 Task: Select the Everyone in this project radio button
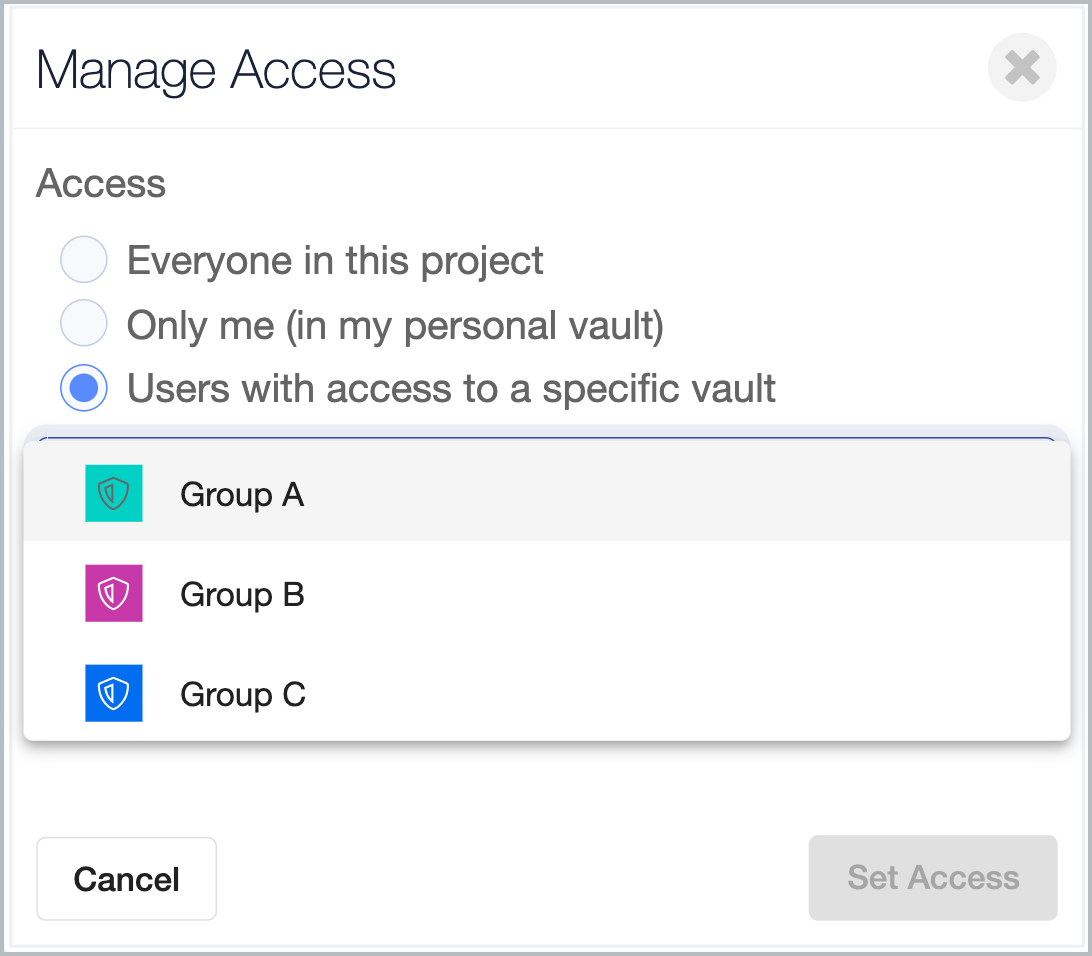tap(84, 261)
